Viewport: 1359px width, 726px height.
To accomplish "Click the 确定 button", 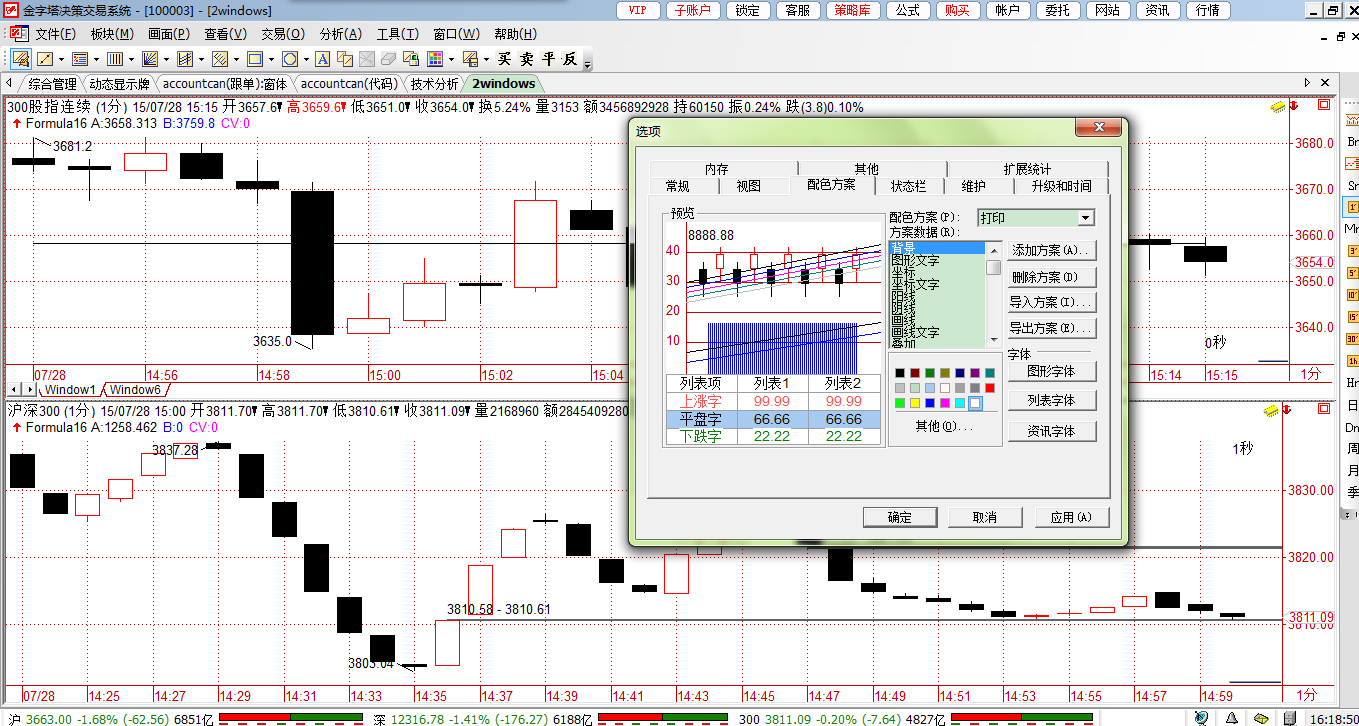I will [899, 517].
